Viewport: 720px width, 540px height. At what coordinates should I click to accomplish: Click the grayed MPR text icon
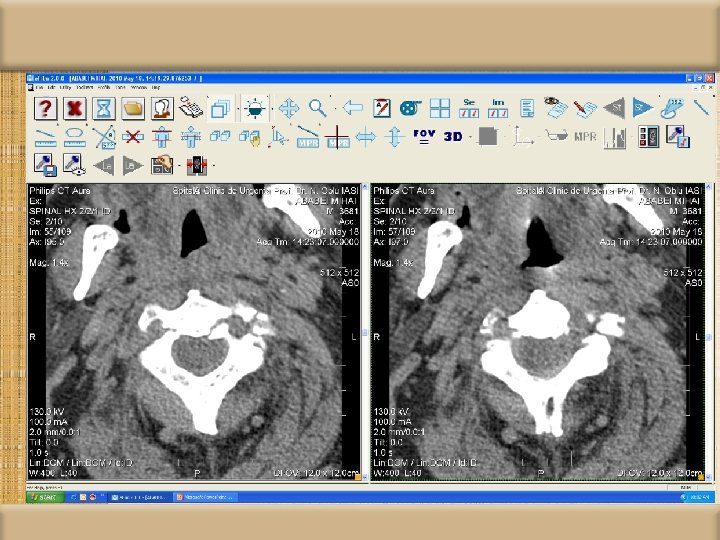click(x=585, y=137)
